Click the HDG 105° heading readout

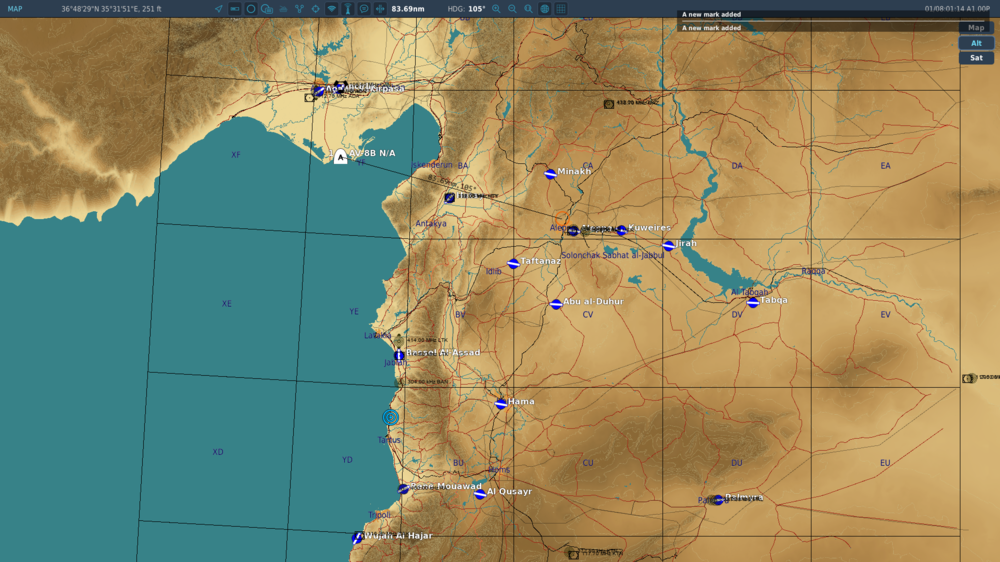(x=466, y=9)
